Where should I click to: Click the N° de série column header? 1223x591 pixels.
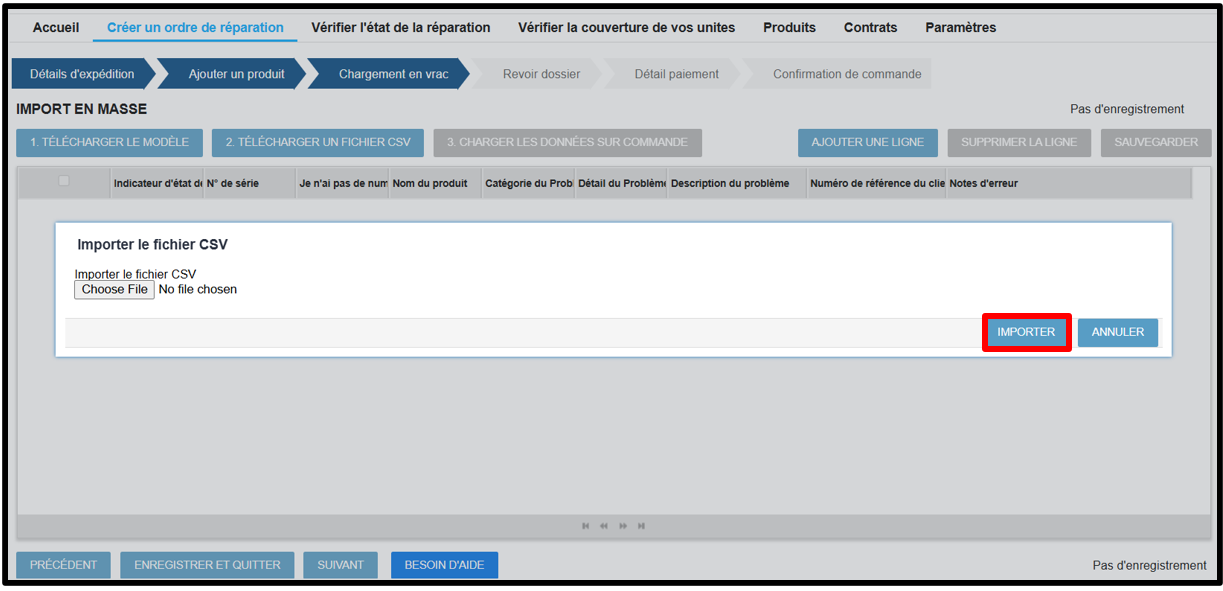250,184
